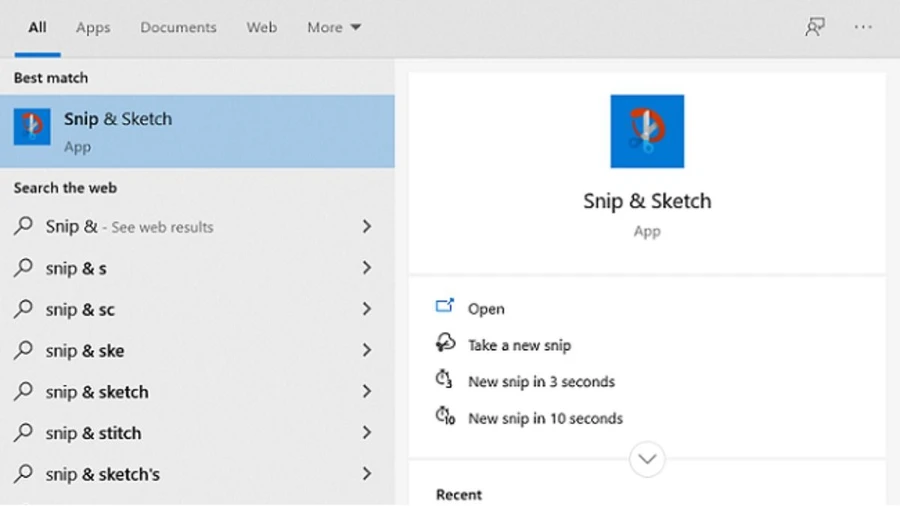Choose the 'snip & s' web suggestion
This screenshot has height=506, width=900.
coord(197,268)
